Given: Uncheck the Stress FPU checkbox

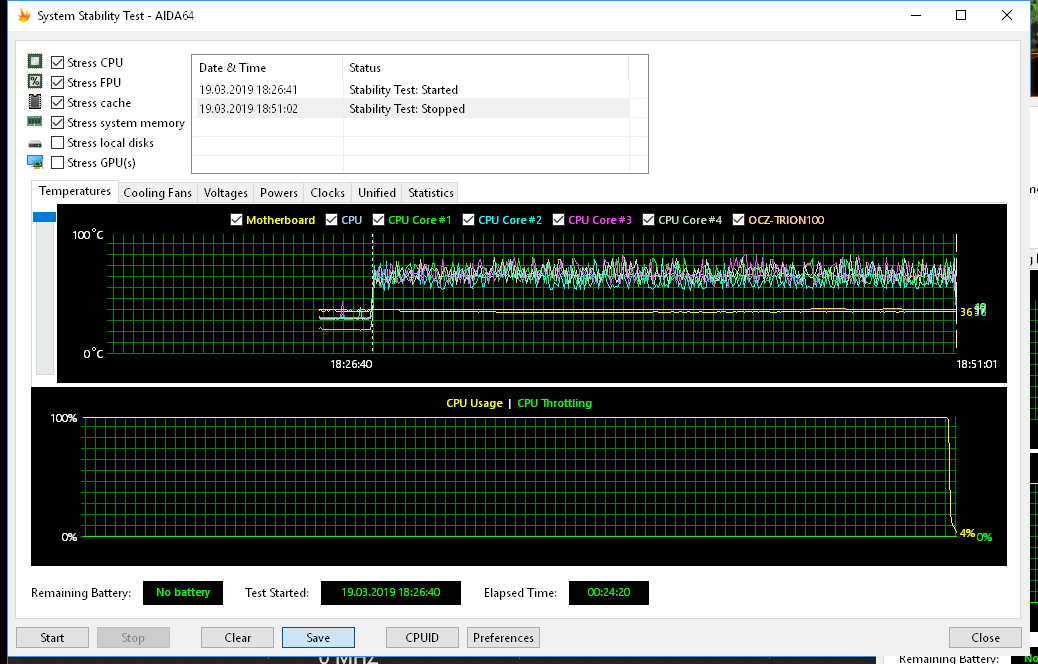Looking at the screenshot, I should (x=58, y=82).
